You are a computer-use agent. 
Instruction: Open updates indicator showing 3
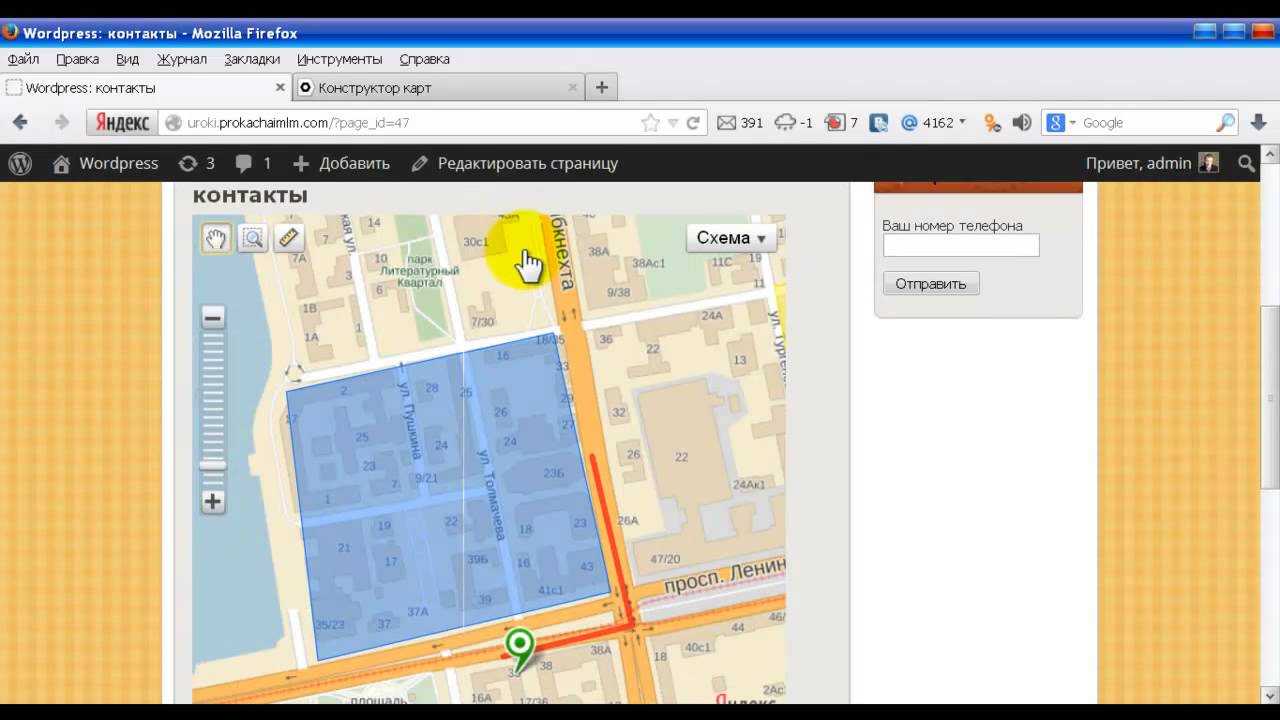(x=197, y=163)
